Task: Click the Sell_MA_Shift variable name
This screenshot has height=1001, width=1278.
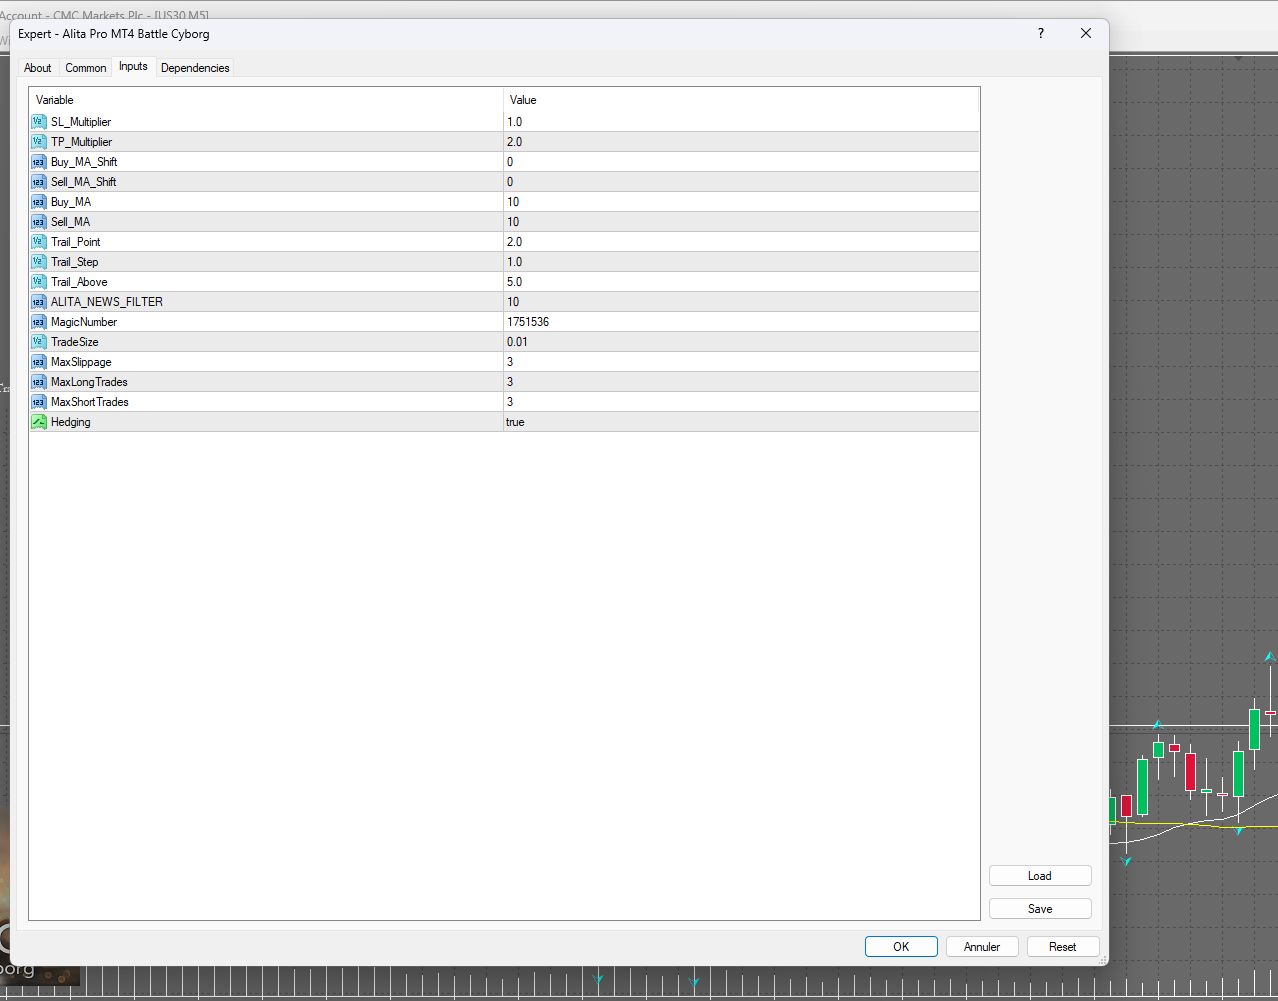Action: pos(84,182)
